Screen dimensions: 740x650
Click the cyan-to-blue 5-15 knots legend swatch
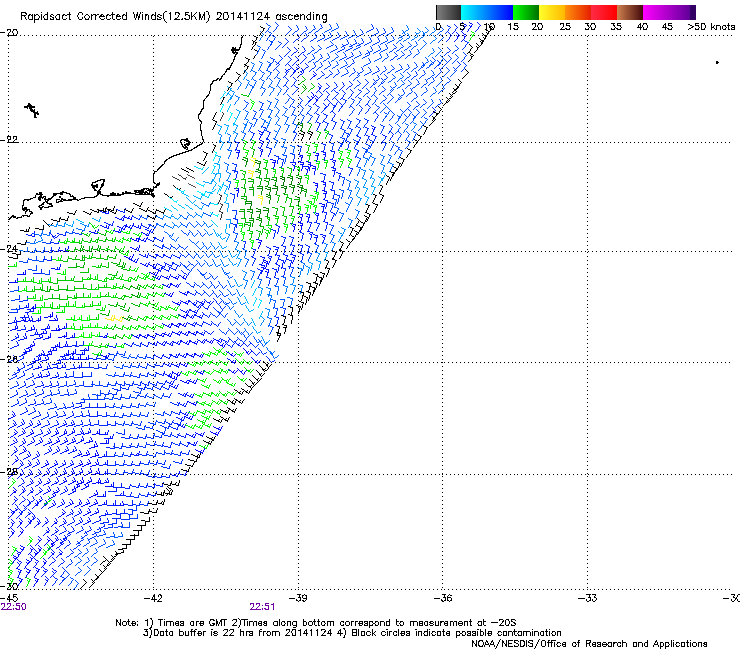point(487,12)
